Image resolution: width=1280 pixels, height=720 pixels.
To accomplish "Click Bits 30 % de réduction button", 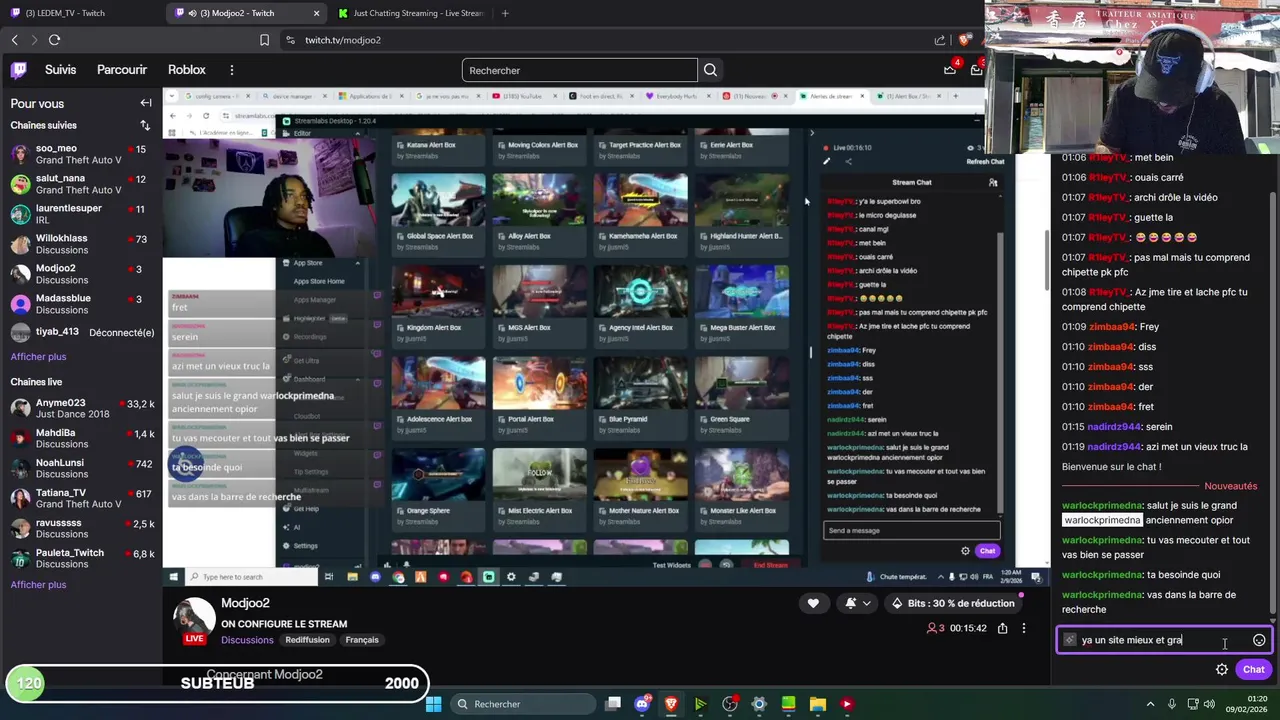I will (953, 603).
